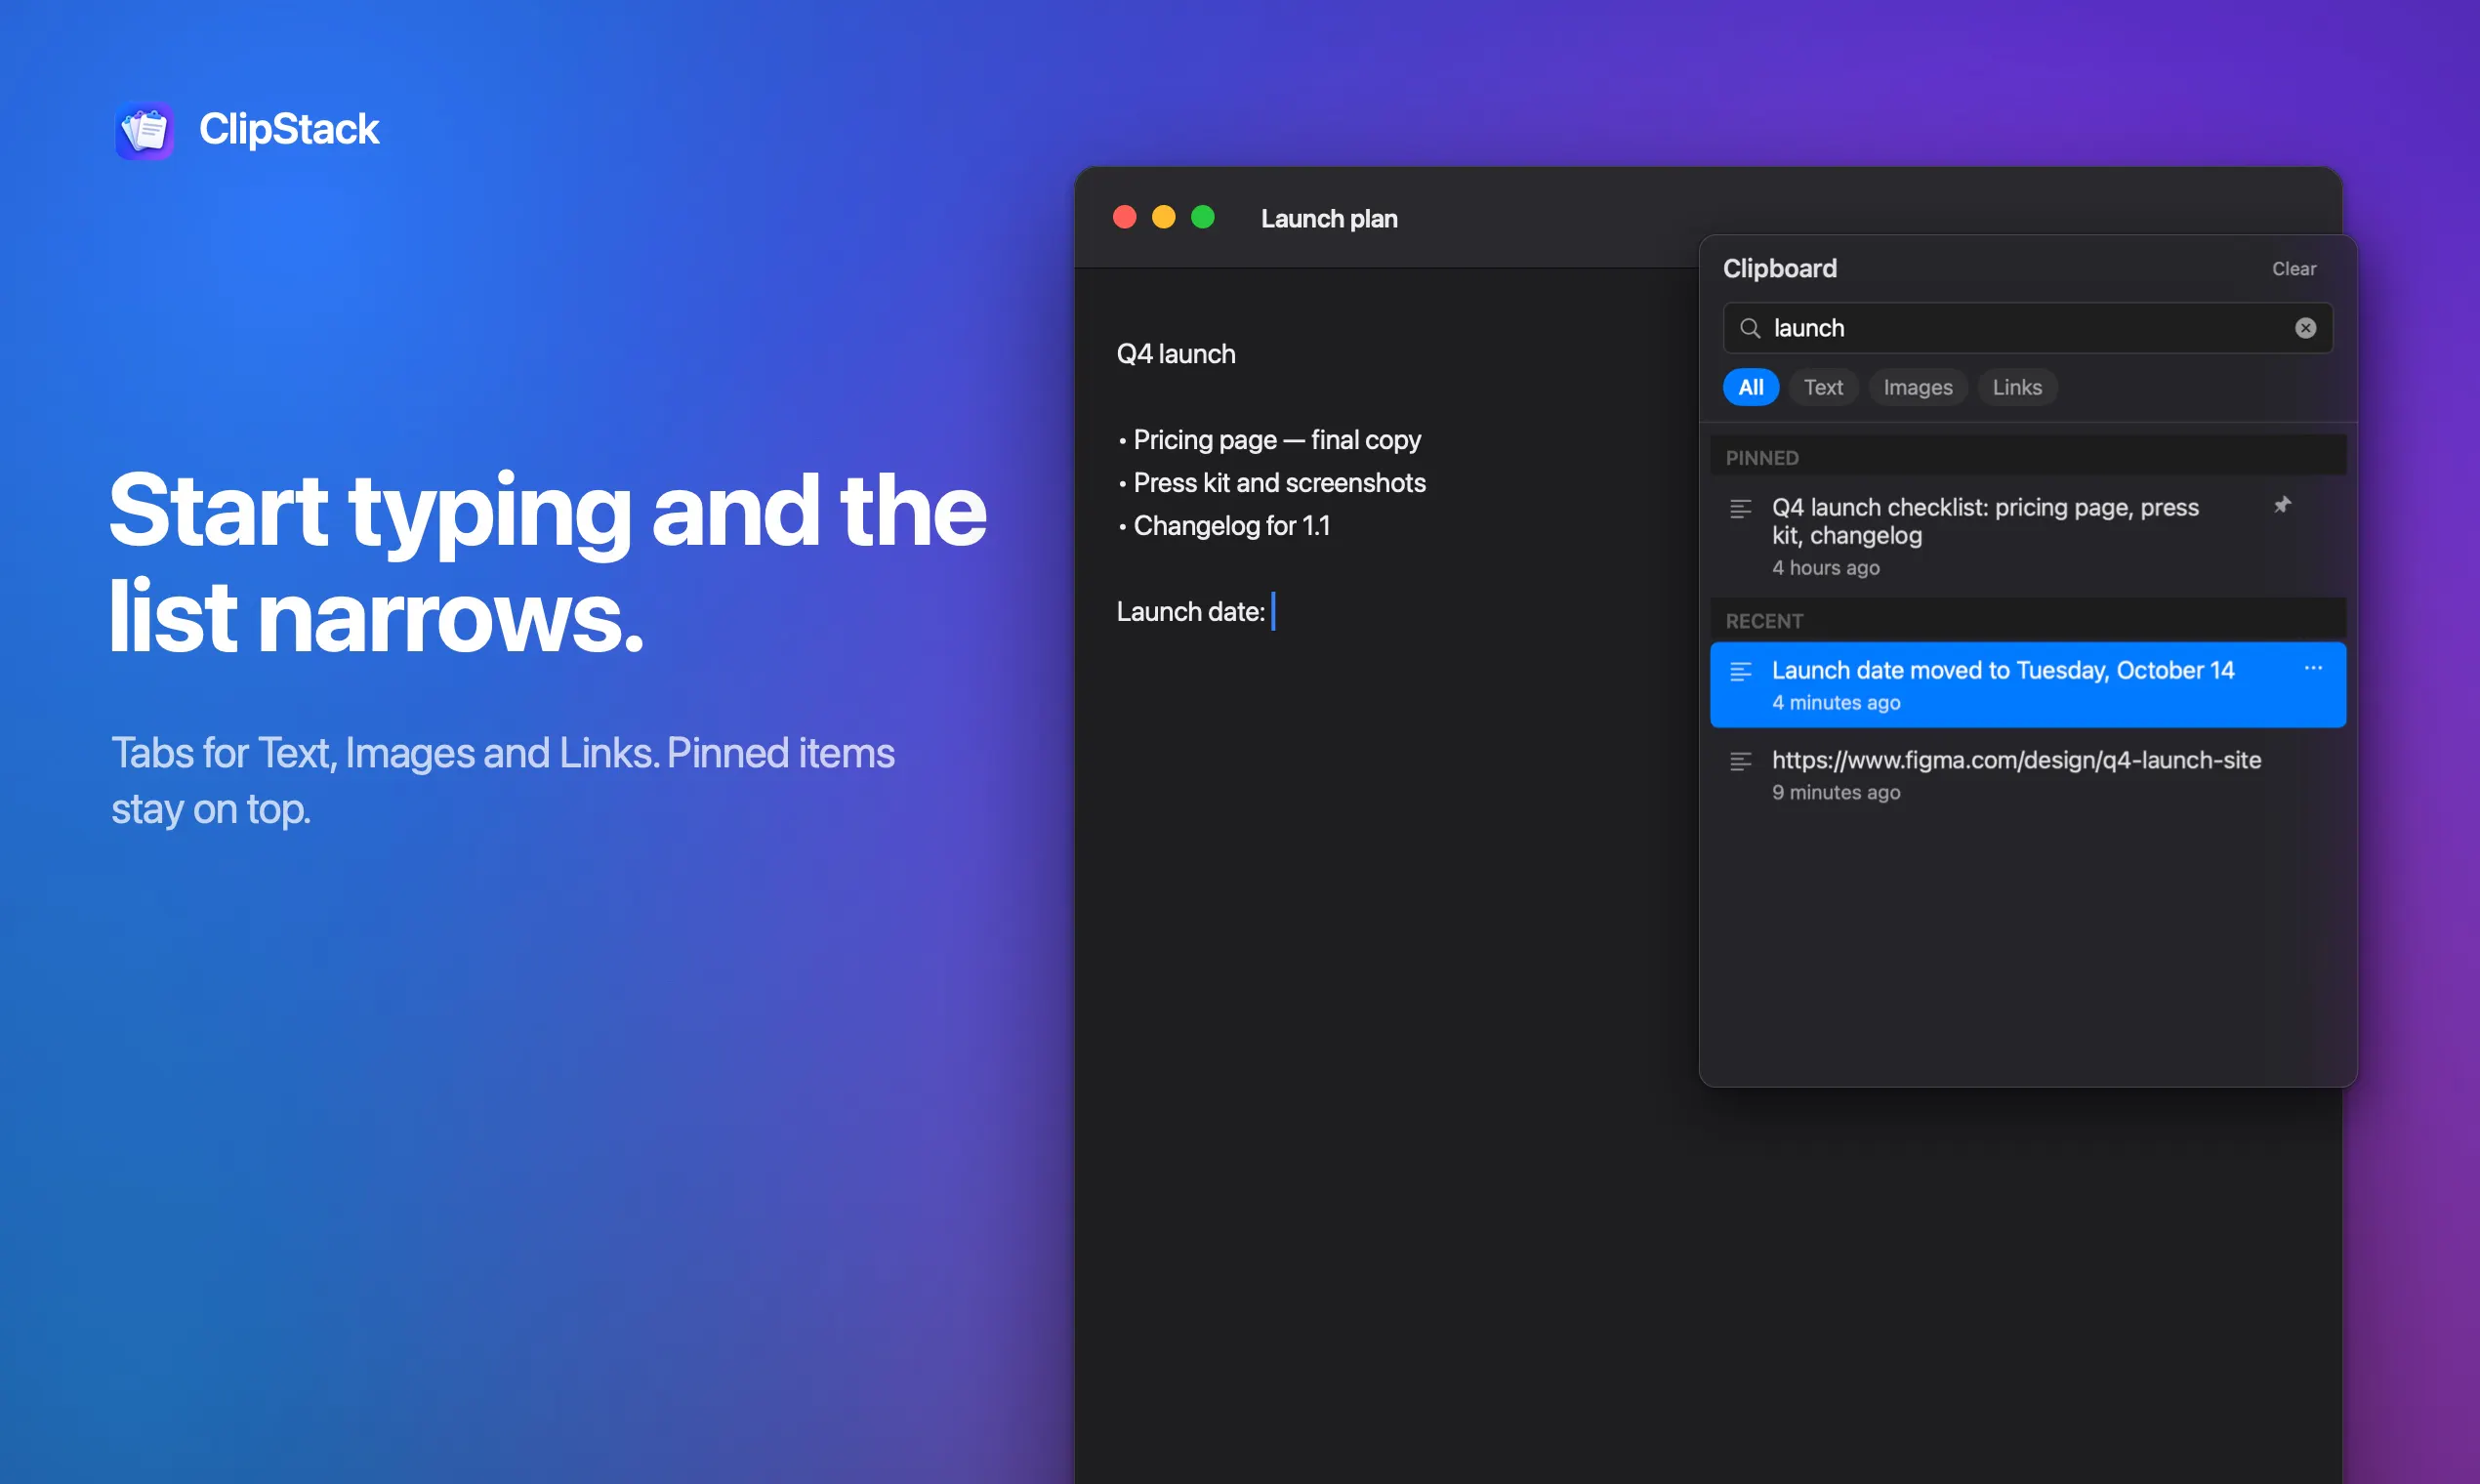Minimize the Launch plan window with yellow button
Image resolution: width=2480 pixels, height=1484 pixels.
point(1164,218)
